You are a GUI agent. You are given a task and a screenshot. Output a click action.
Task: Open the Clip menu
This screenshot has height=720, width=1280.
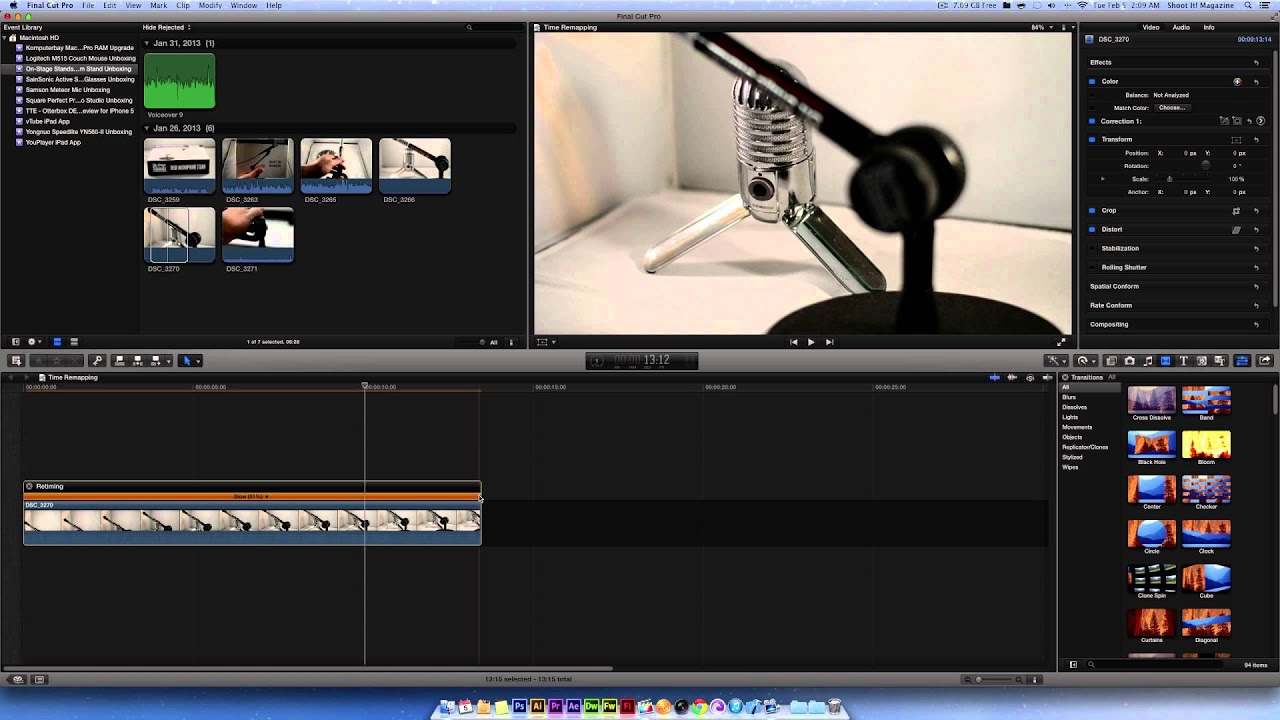pyautogui.click(x=183, y=5)
